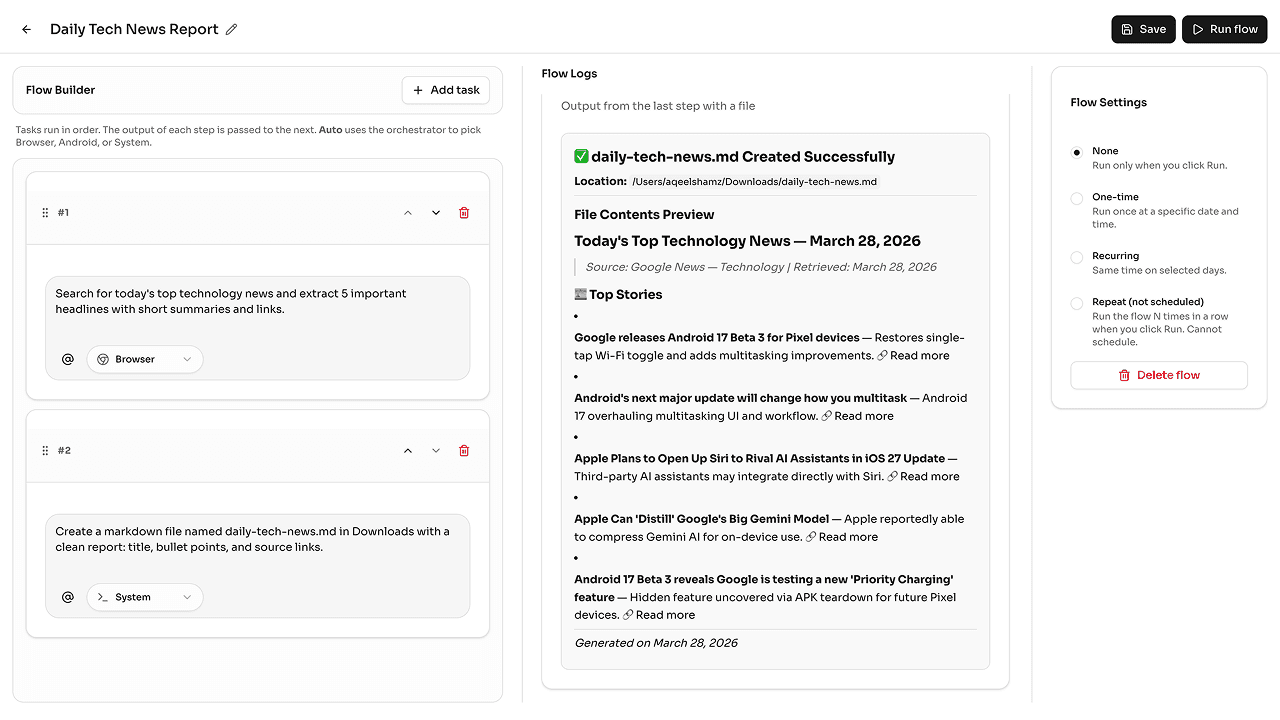
Task: Click the @ mention icon in task #1
Action: point(68,359)
